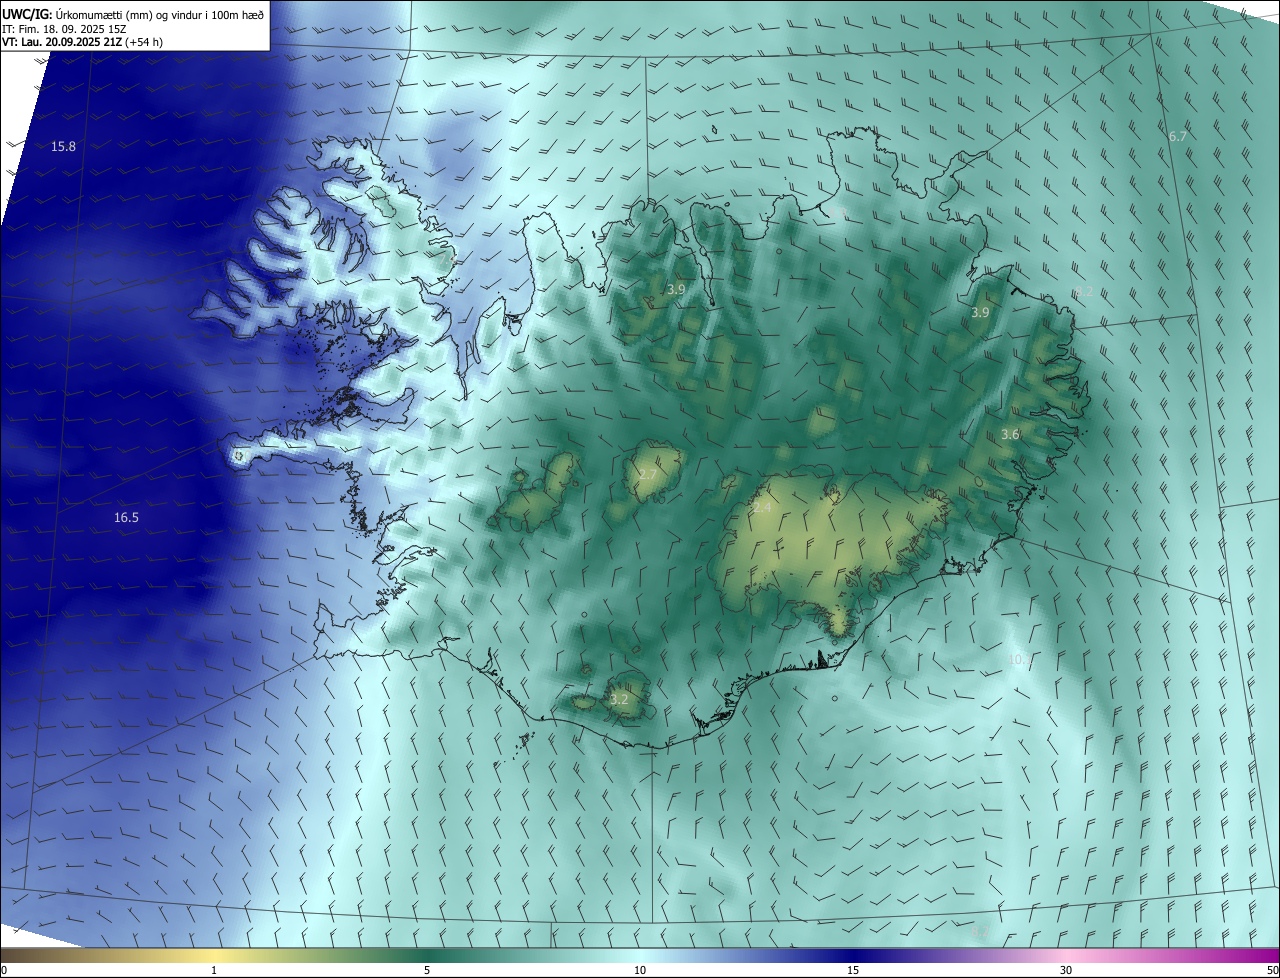Click the 2.7 value on the glacier
This screenshot has width=1280, height=978.
click(648, 474)
